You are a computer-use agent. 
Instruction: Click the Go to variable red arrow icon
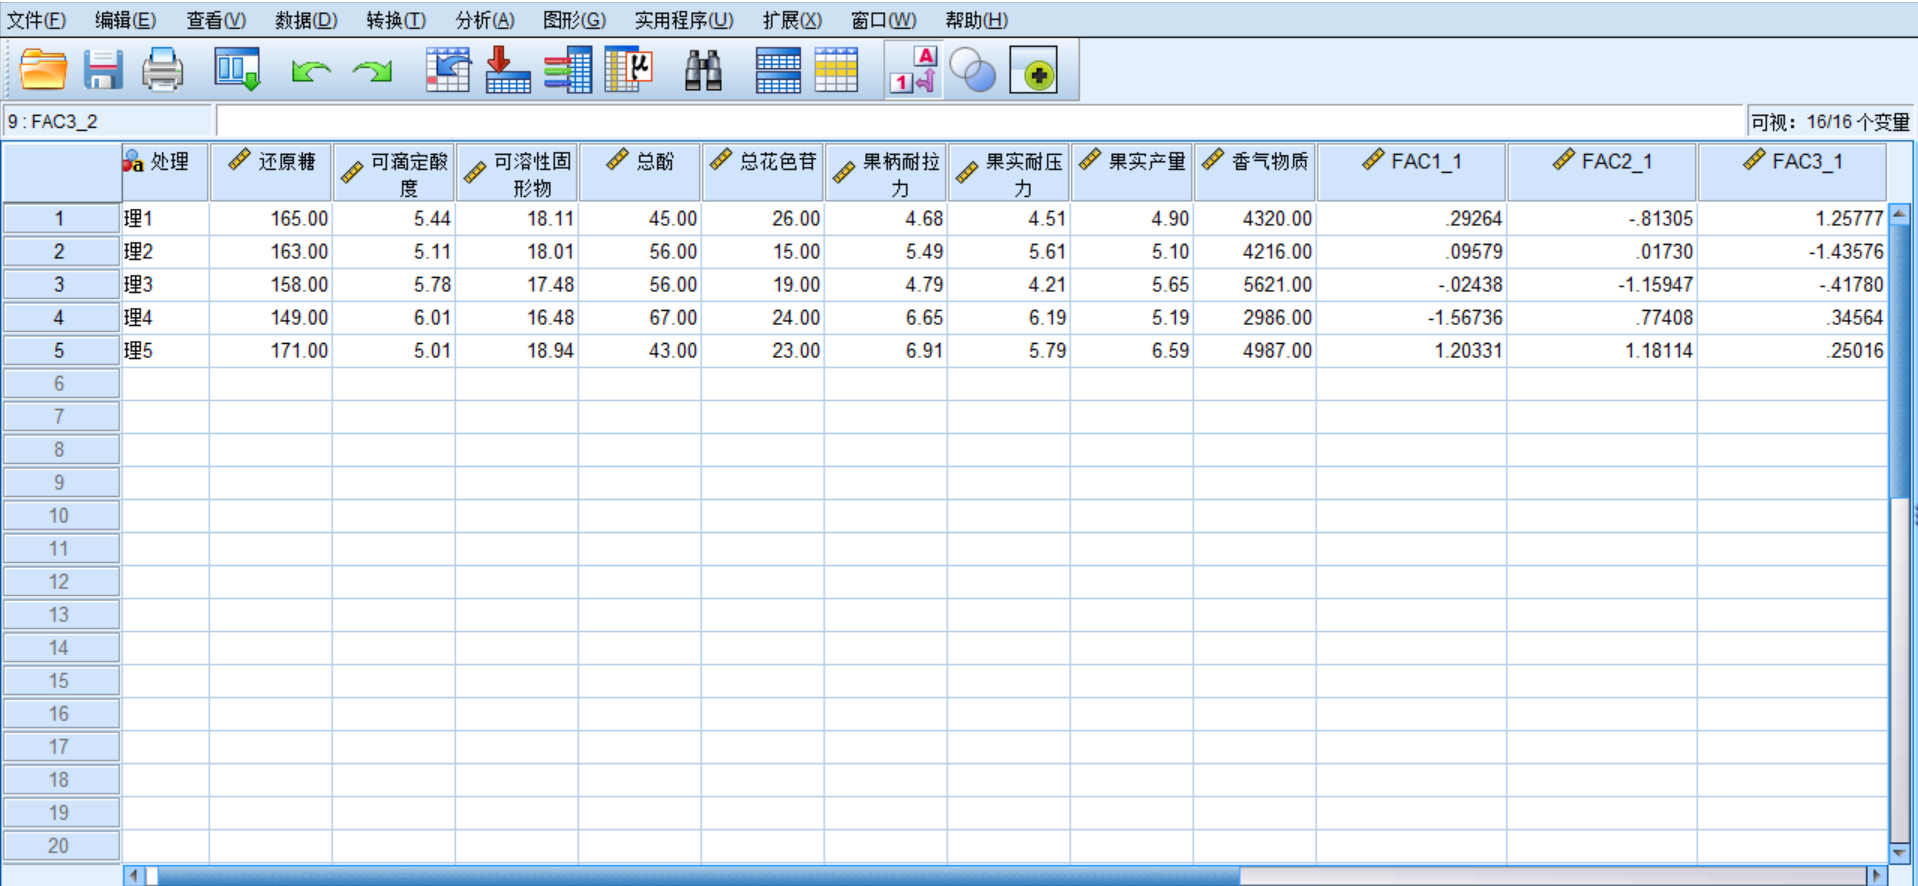point(507,71)
